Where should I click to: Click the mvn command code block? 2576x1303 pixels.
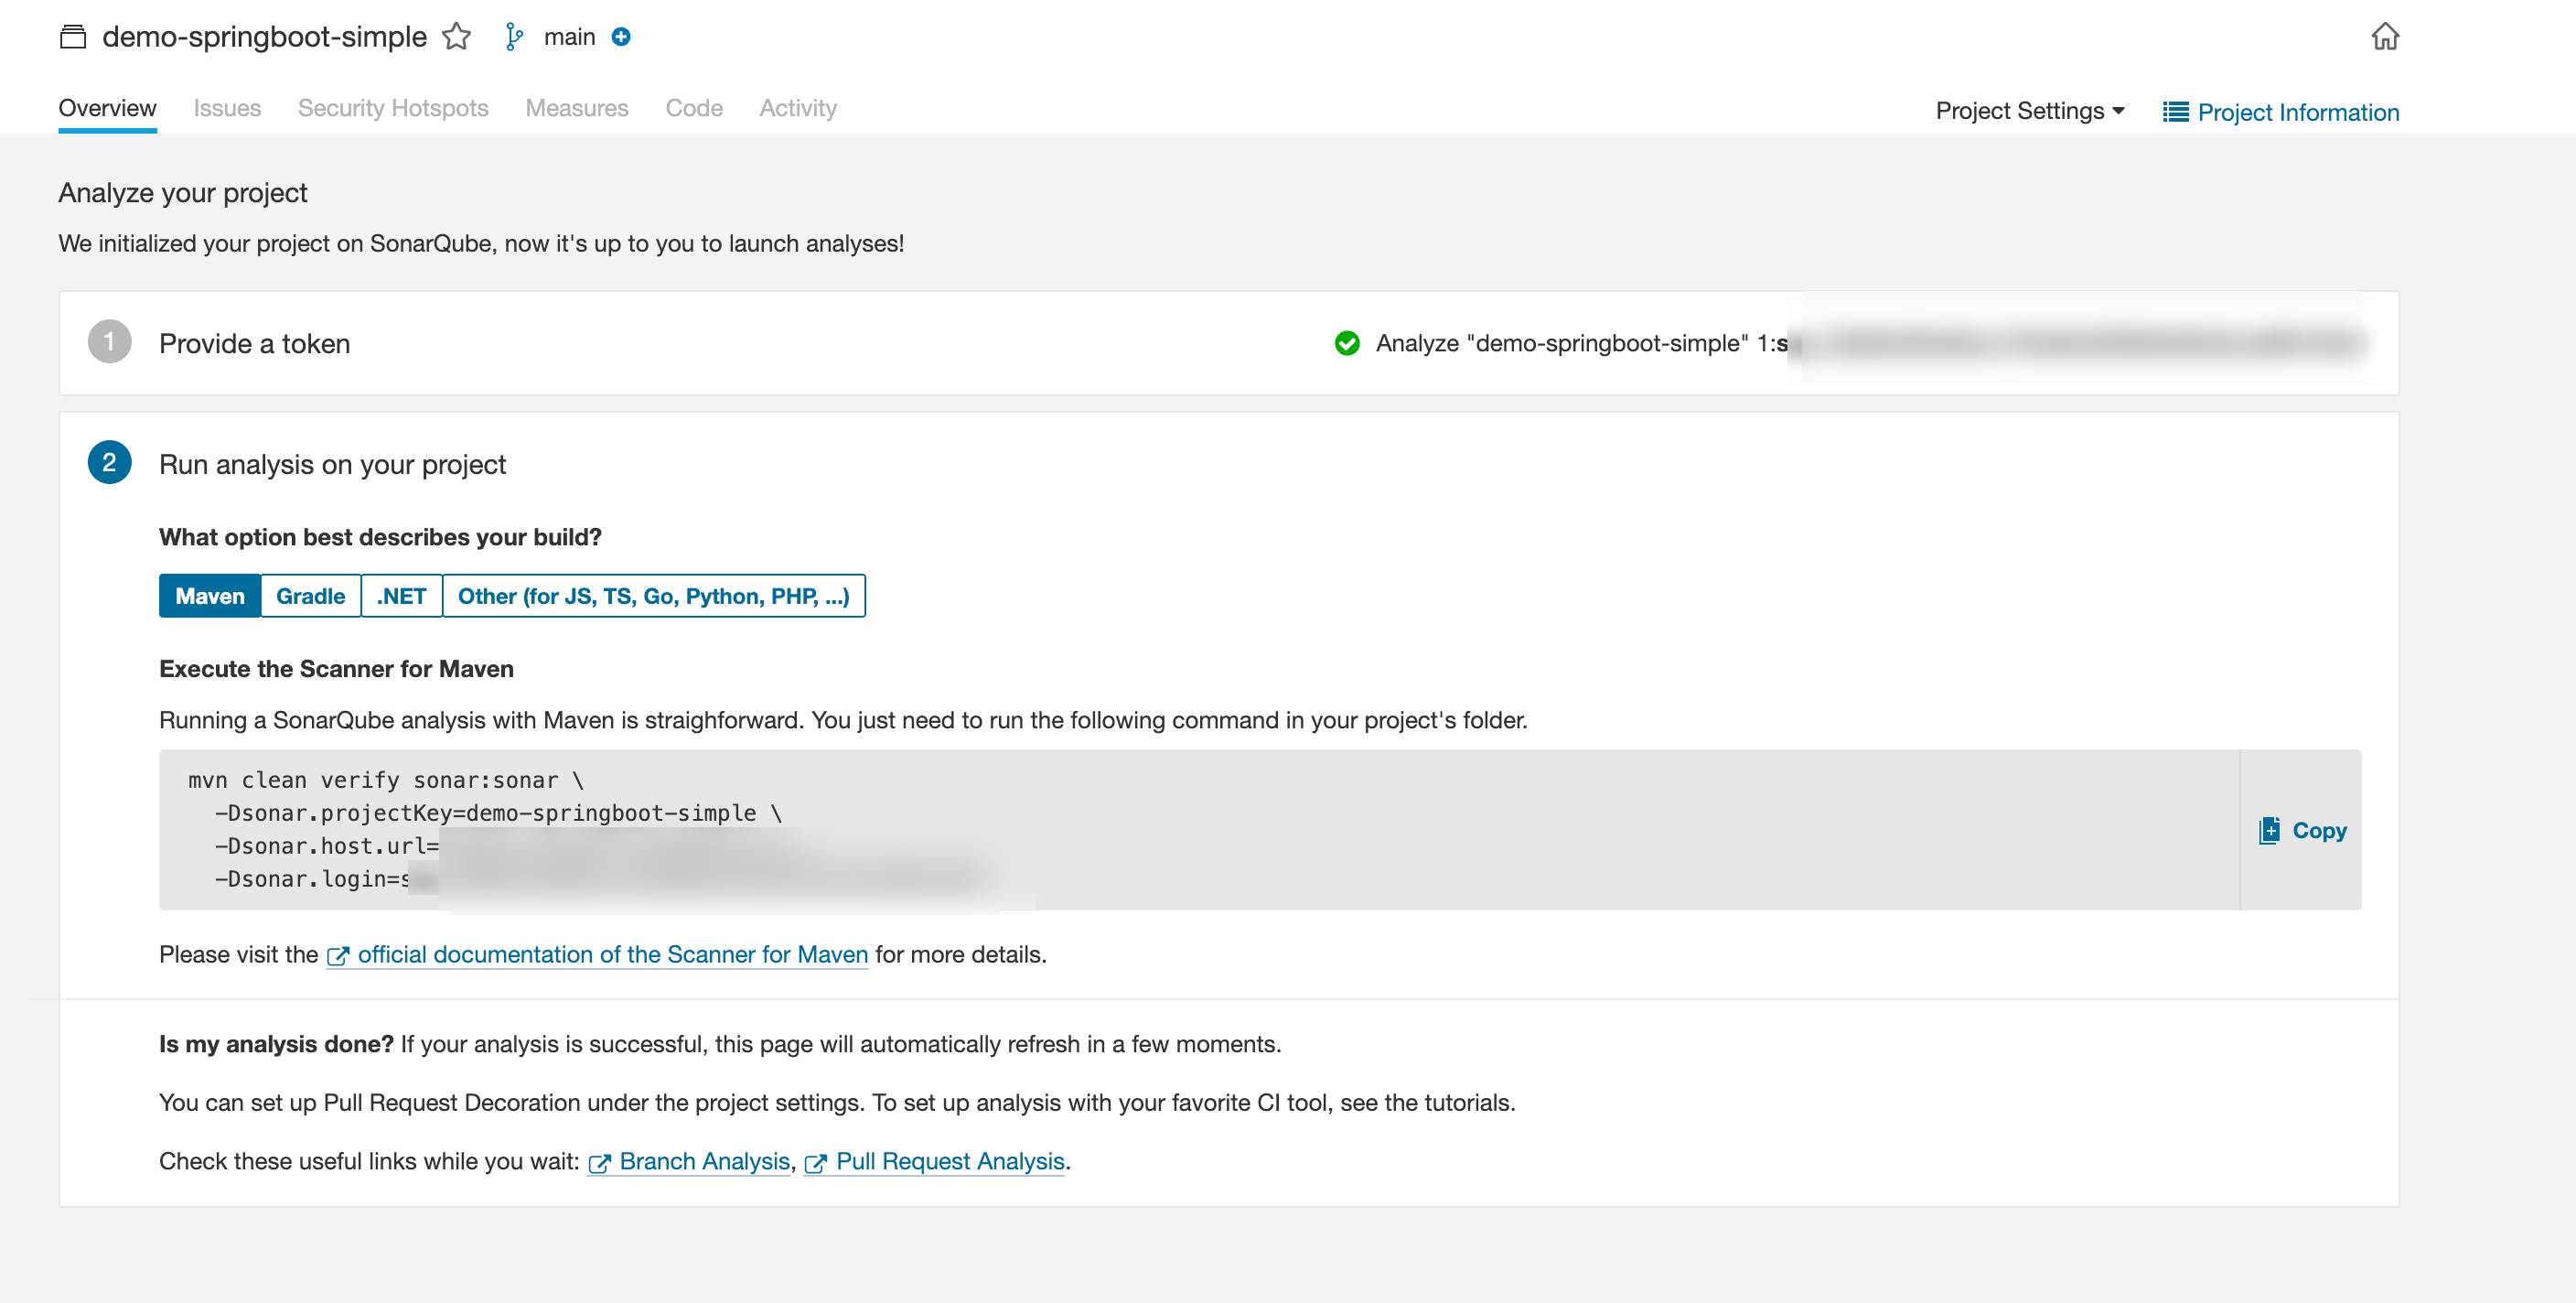tap(1200, 829)
